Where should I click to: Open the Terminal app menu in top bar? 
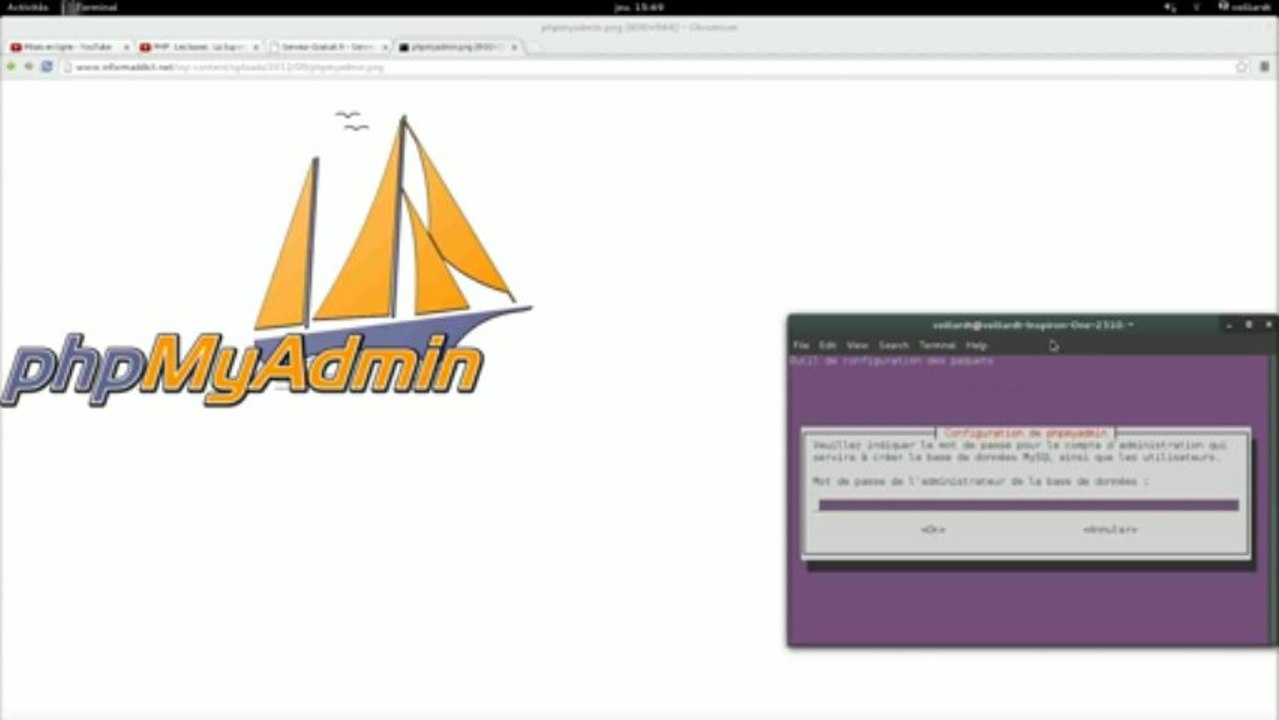point(90,7)
